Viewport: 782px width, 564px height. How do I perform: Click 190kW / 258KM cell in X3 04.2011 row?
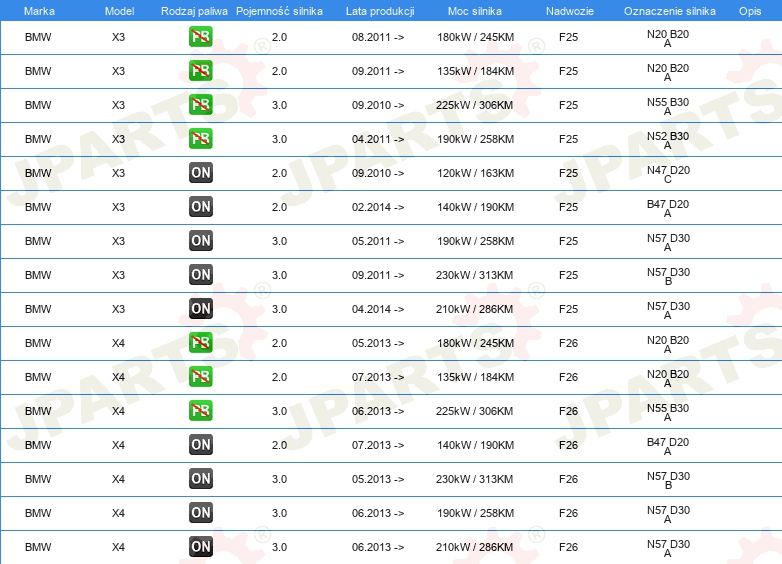[475, 139]
